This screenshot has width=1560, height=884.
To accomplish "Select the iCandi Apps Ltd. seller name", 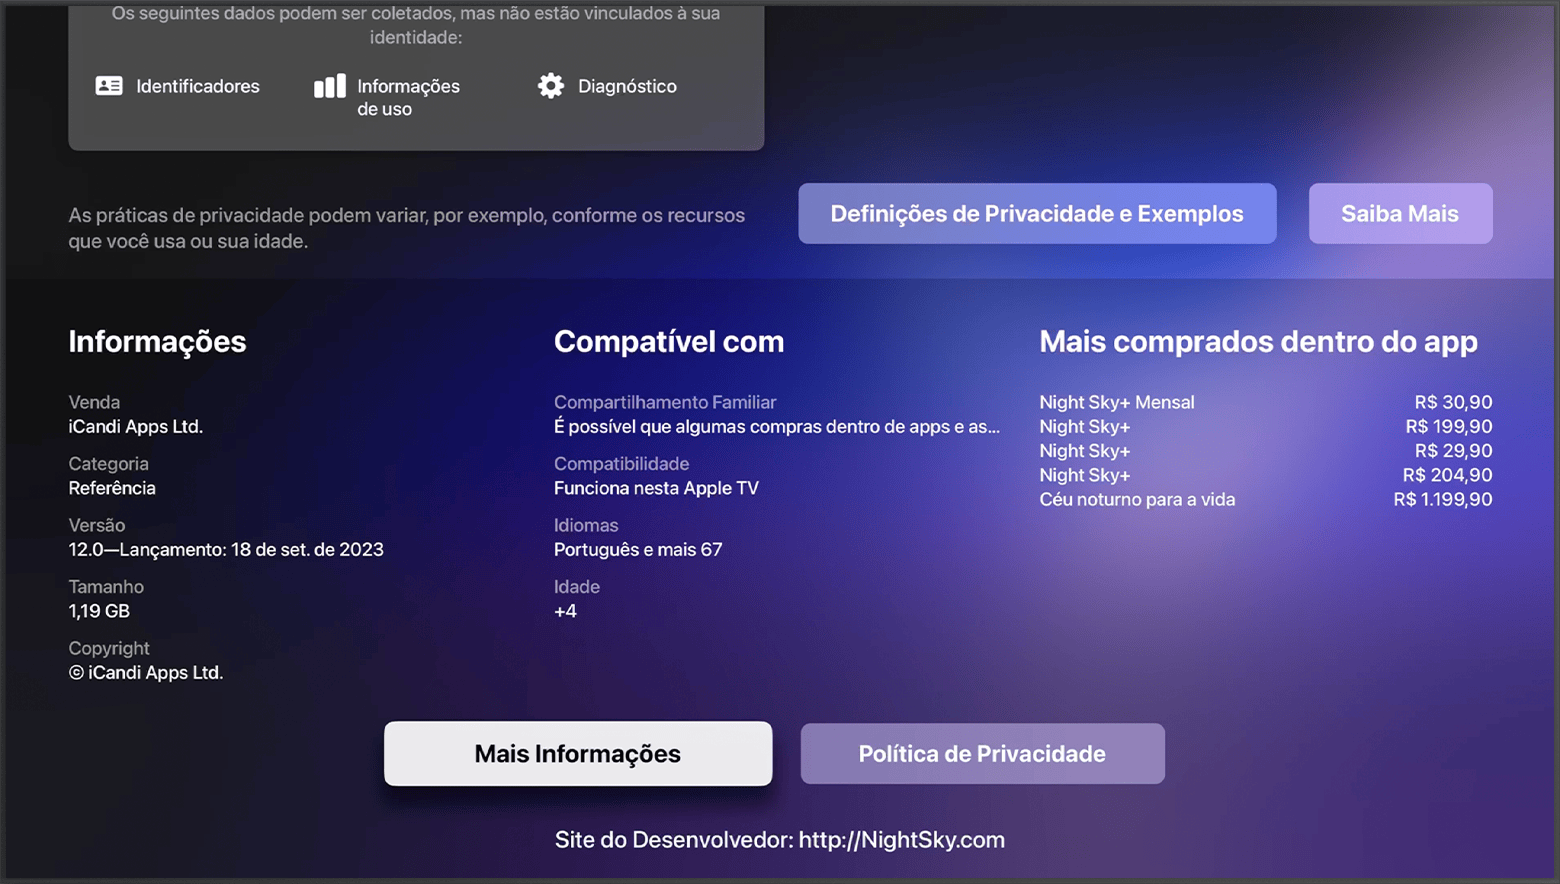I will coord(136,426).
